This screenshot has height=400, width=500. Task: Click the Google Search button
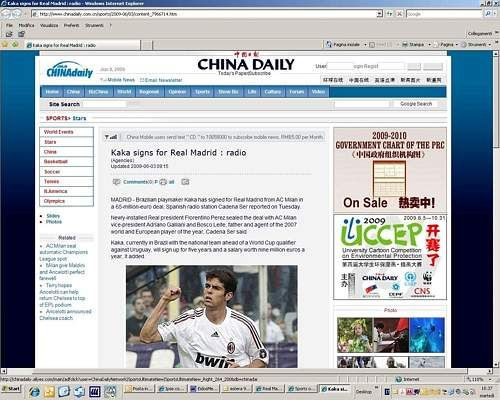416,104
